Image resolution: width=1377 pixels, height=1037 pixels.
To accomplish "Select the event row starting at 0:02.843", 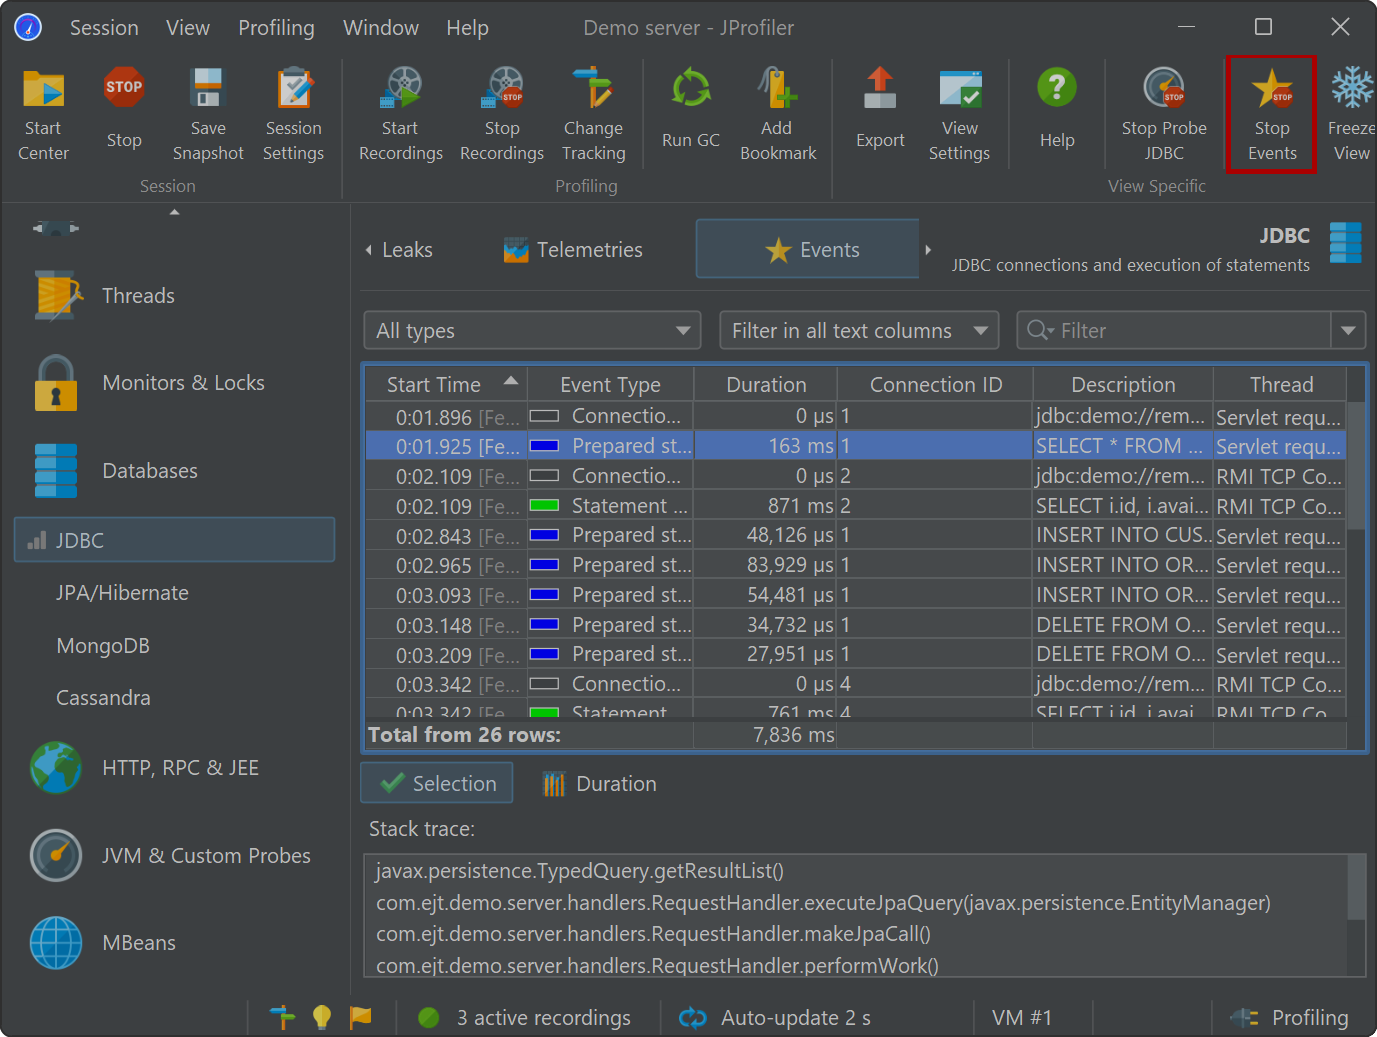I will (856, 535).
